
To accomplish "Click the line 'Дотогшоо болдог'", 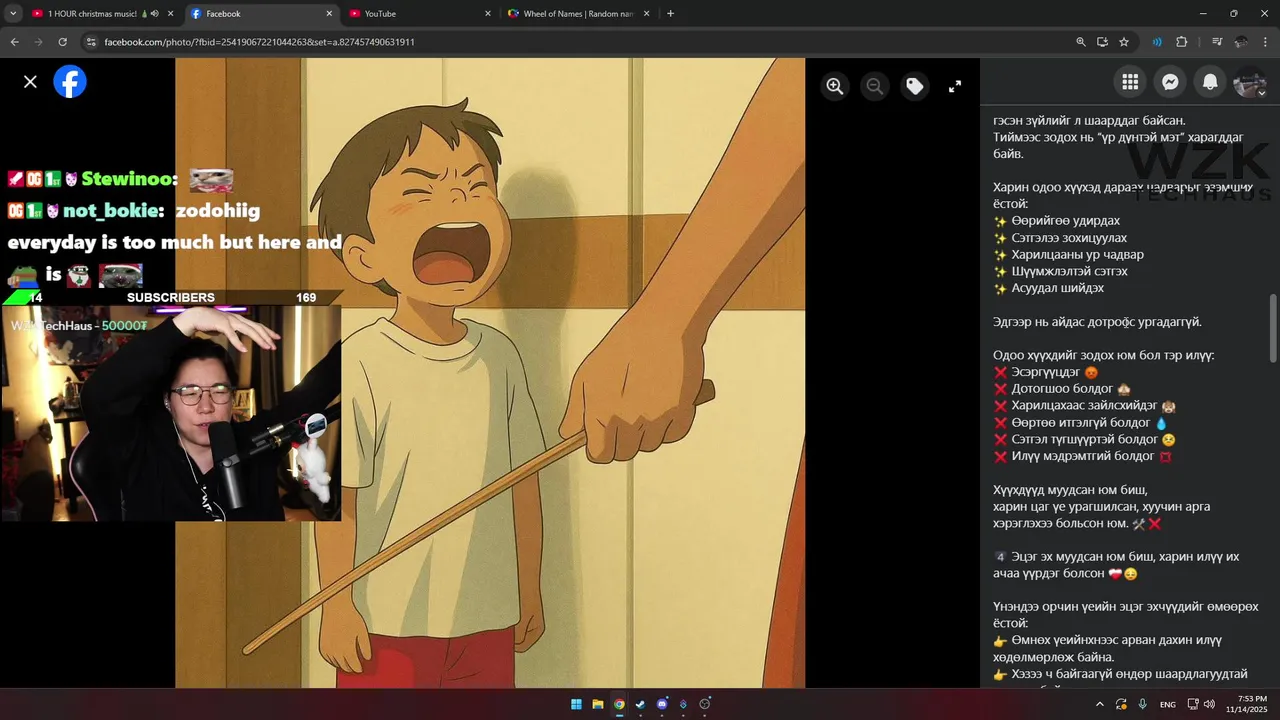I will pyautogui.click(x=1062, y=389).
